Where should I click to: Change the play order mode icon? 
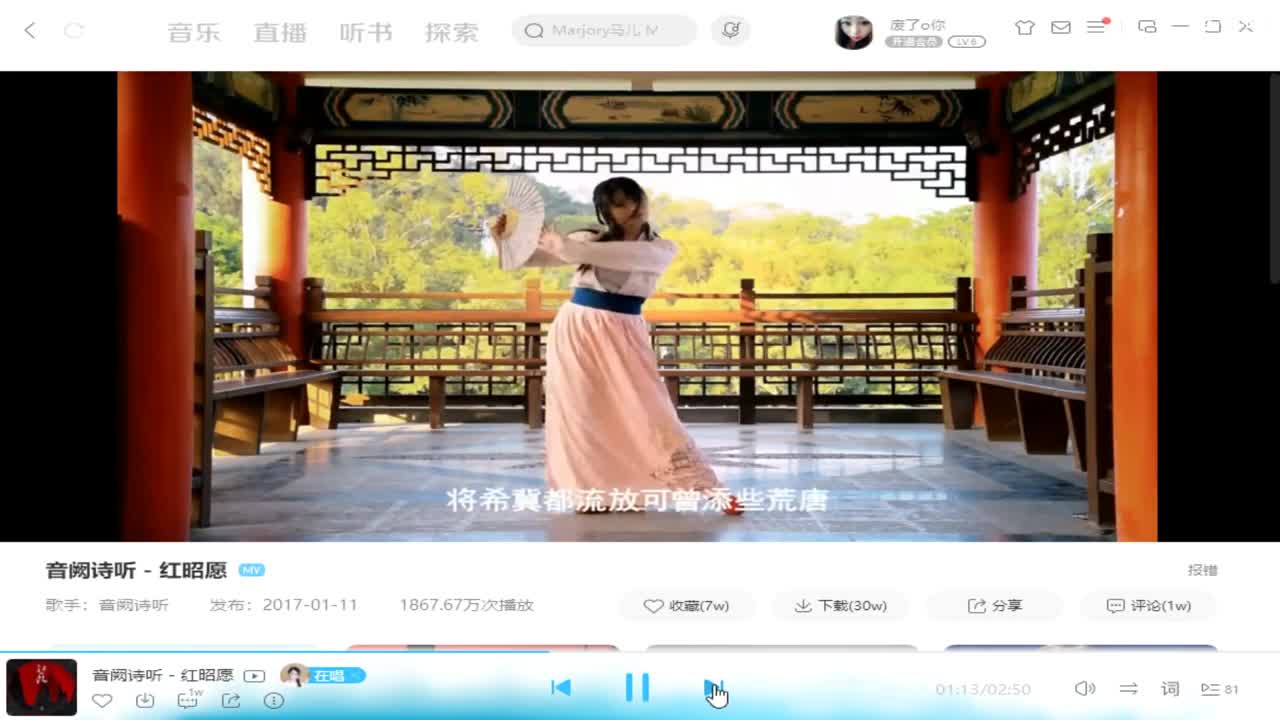pyautogui.click(x=1128, y=688)
